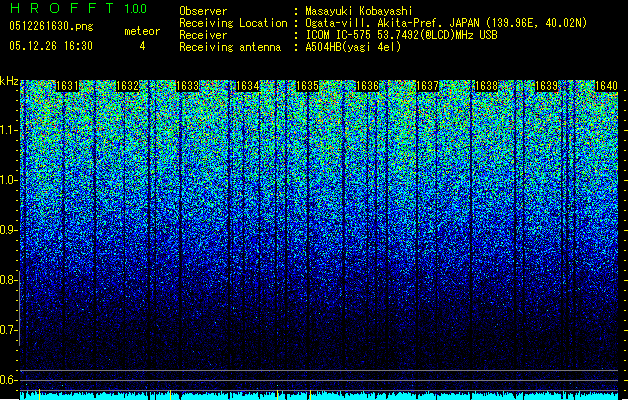Click the 1638 time marker
The height and width of the screenshot is (400, 629).
click(x=487, y=86)
